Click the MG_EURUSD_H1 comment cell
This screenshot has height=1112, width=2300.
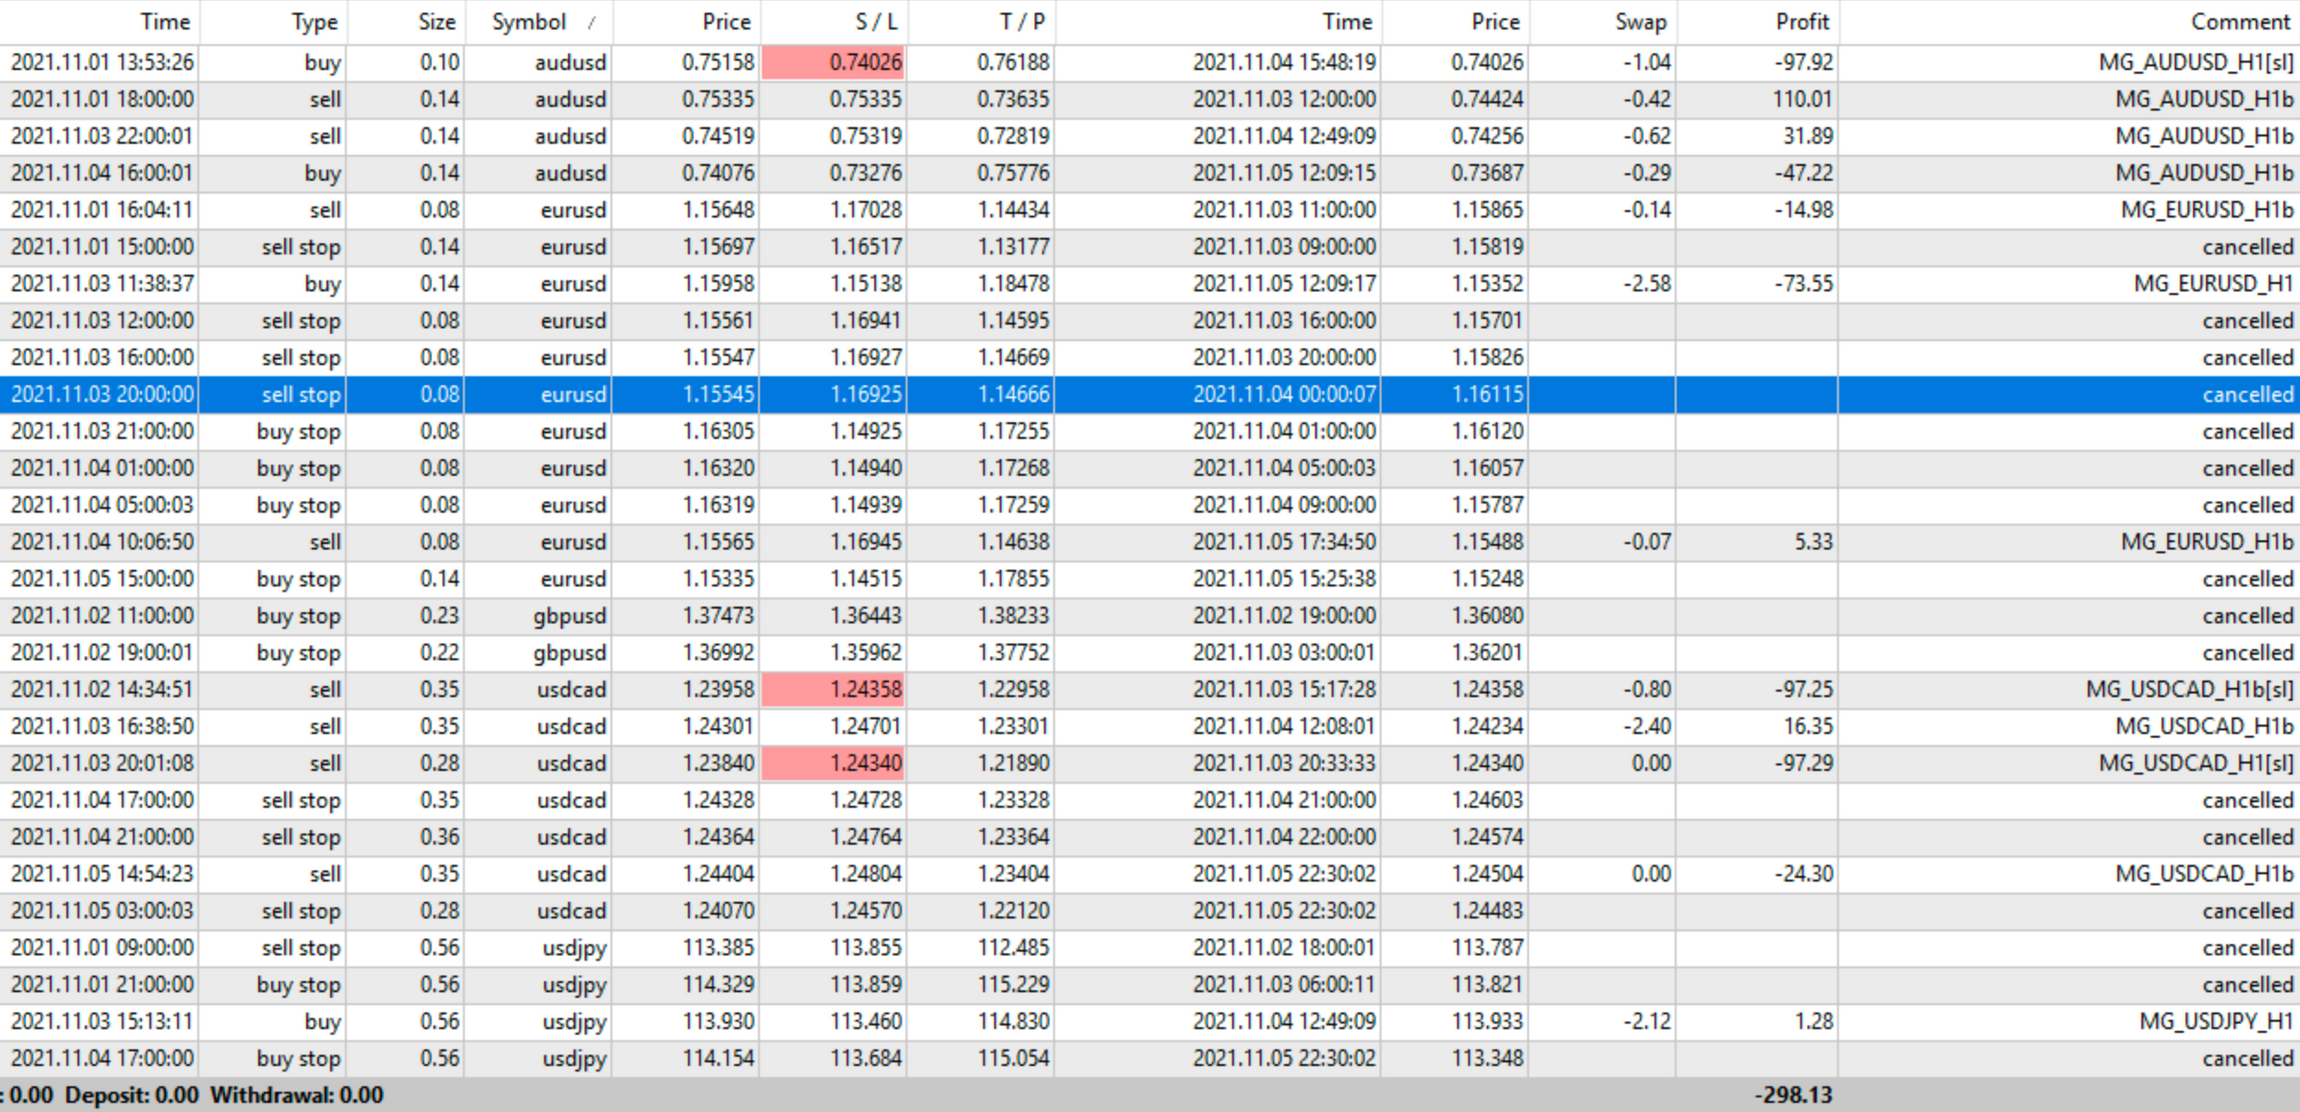tap(2211, 283)
